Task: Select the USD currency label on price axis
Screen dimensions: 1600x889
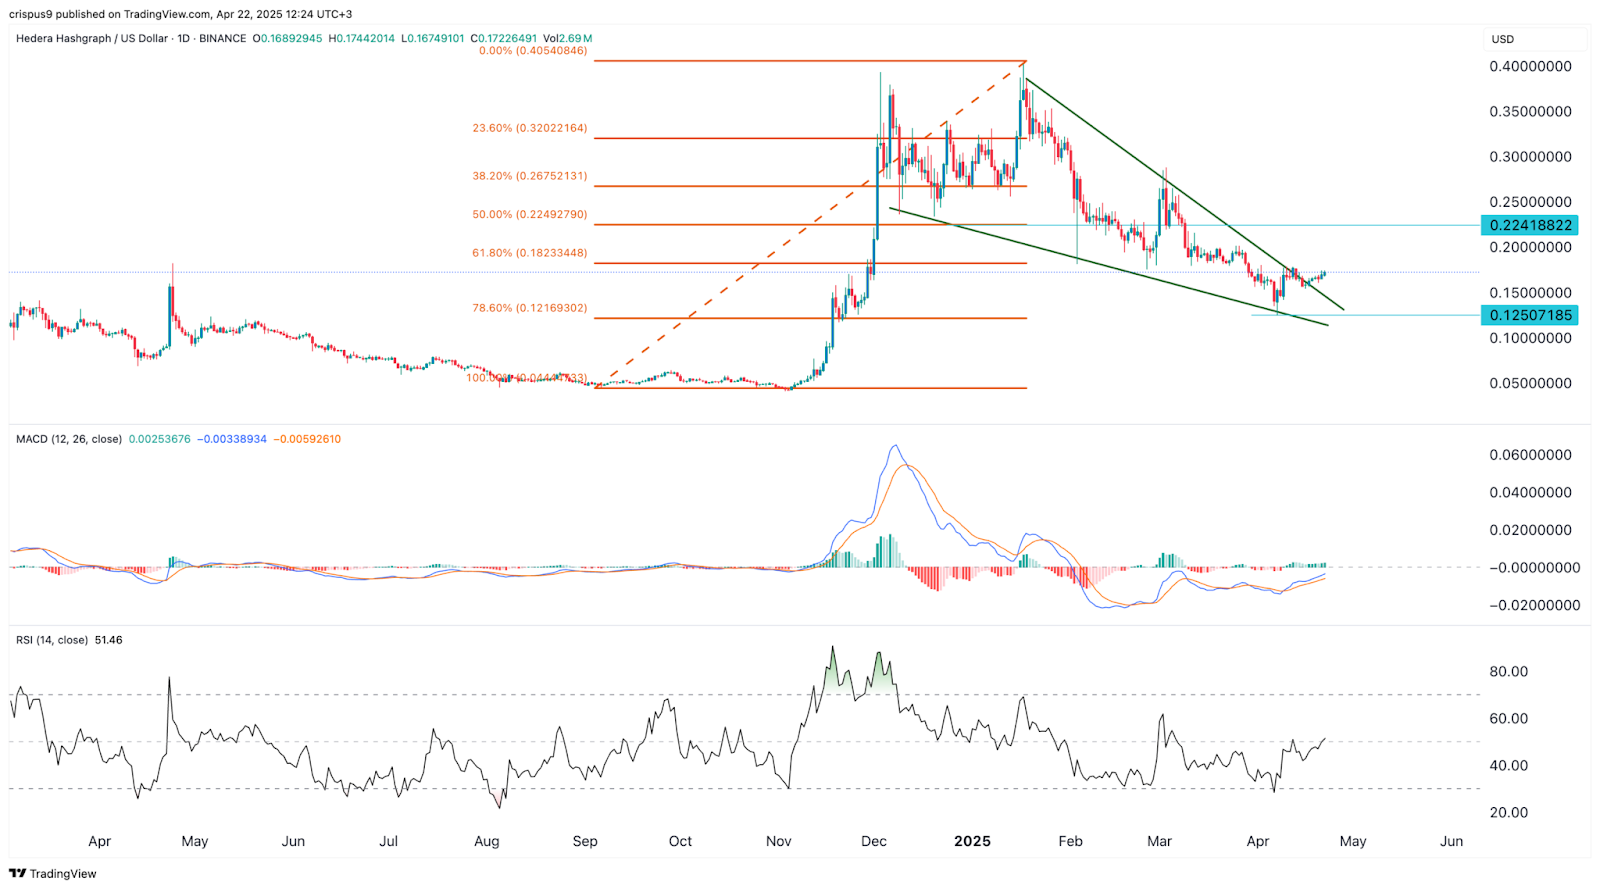Action: [1502, 39]
